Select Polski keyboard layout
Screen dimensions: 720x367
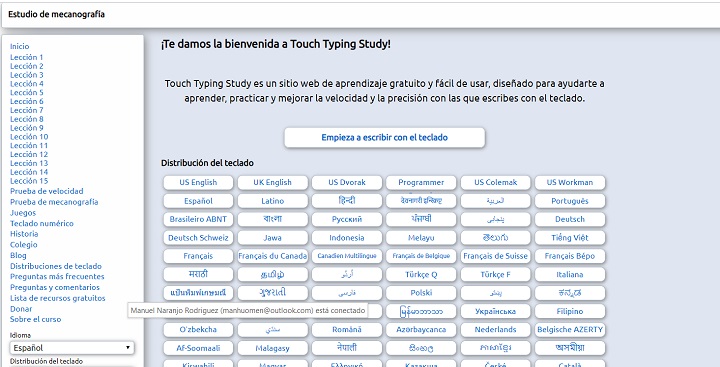click(x=421, y=293)
